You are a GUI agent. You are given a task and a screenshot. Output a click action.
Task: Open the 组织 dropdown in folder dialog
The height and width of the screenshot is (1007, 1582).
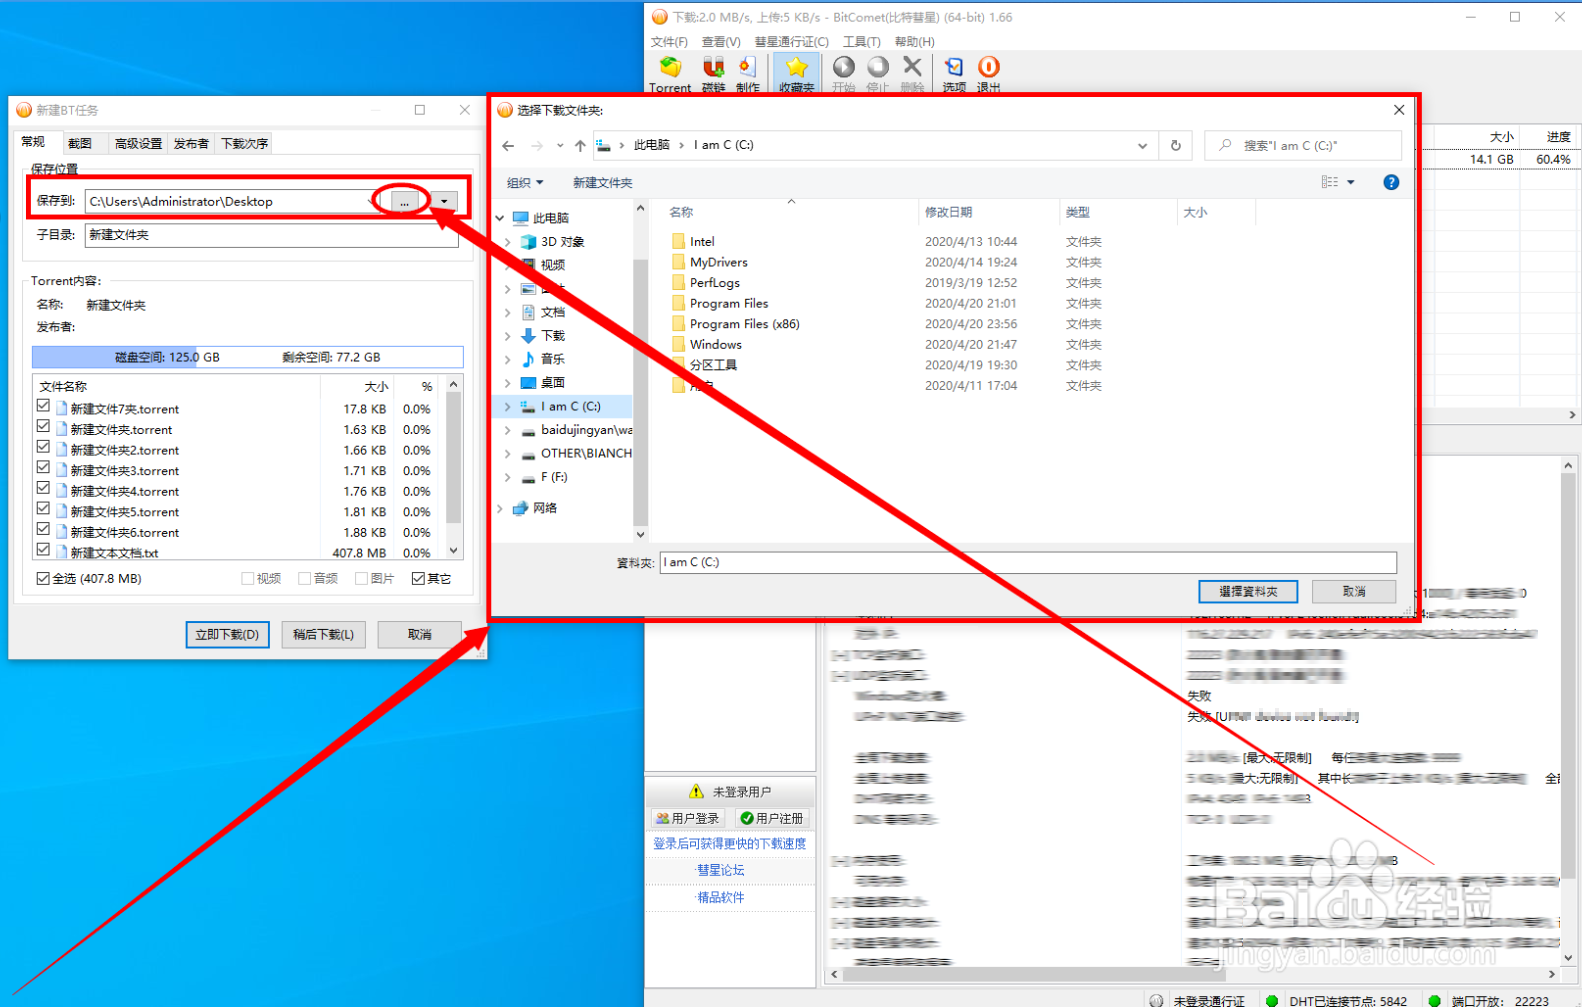525,183
